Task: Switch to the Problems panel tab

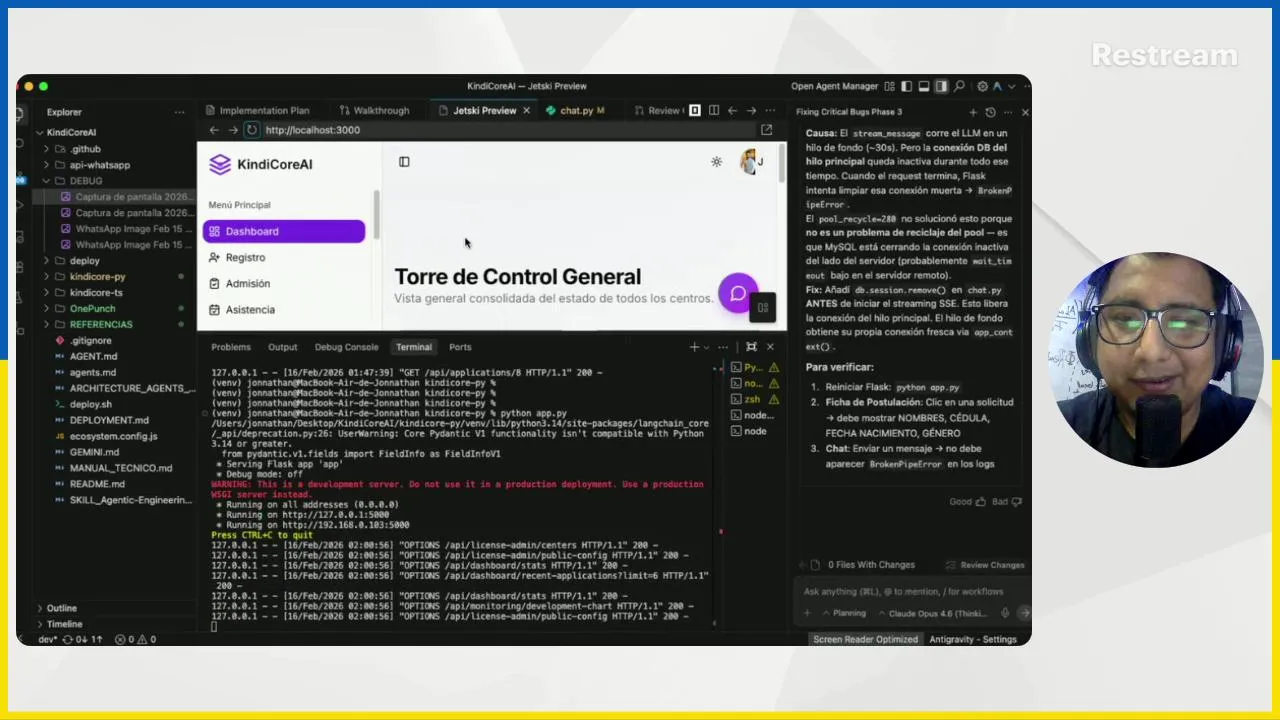Action: pyautogui.click(x=231, y=347)
